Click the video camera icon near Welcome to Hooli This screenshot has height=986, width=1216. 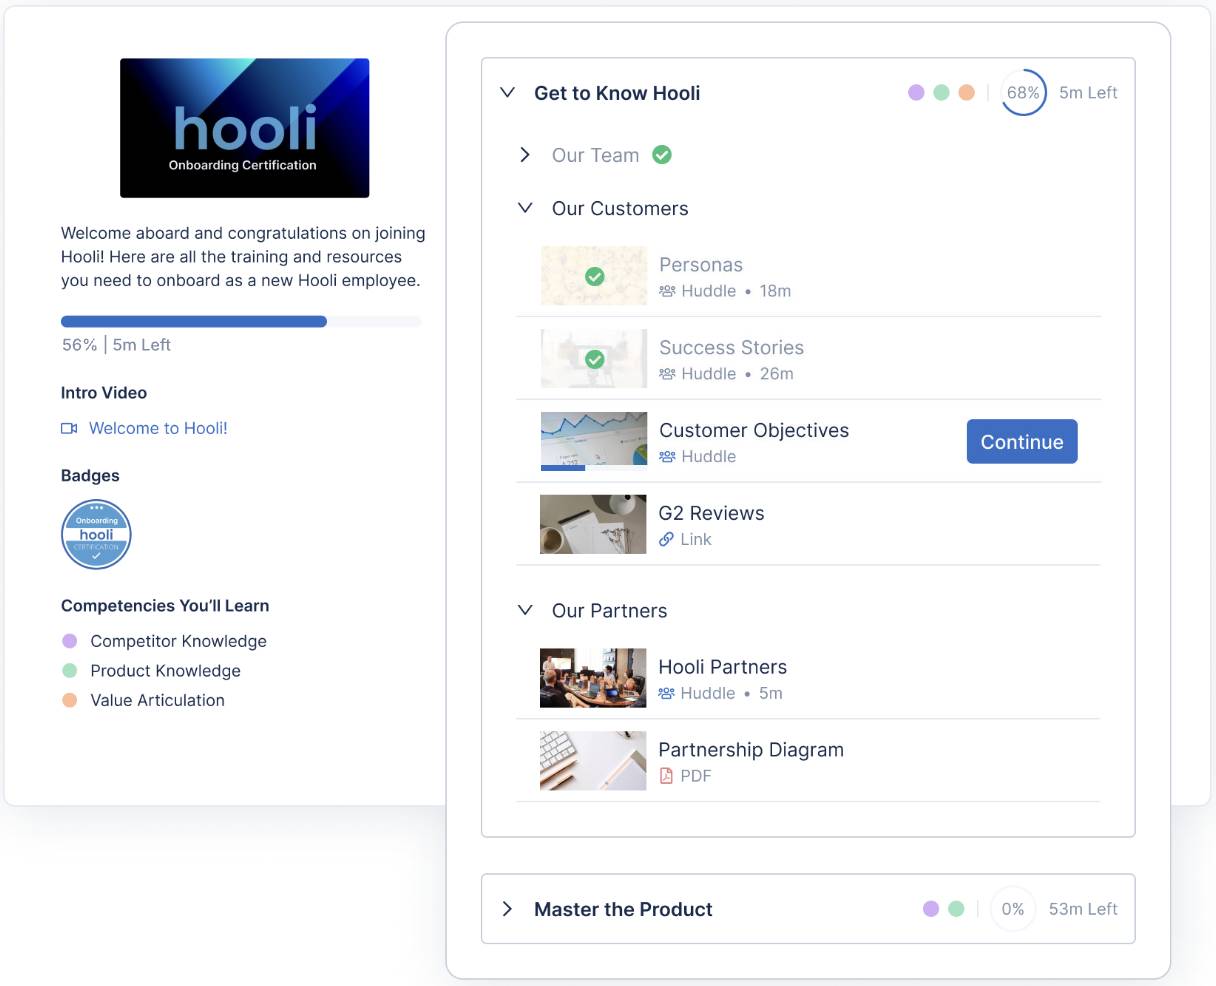pos(69,428)
